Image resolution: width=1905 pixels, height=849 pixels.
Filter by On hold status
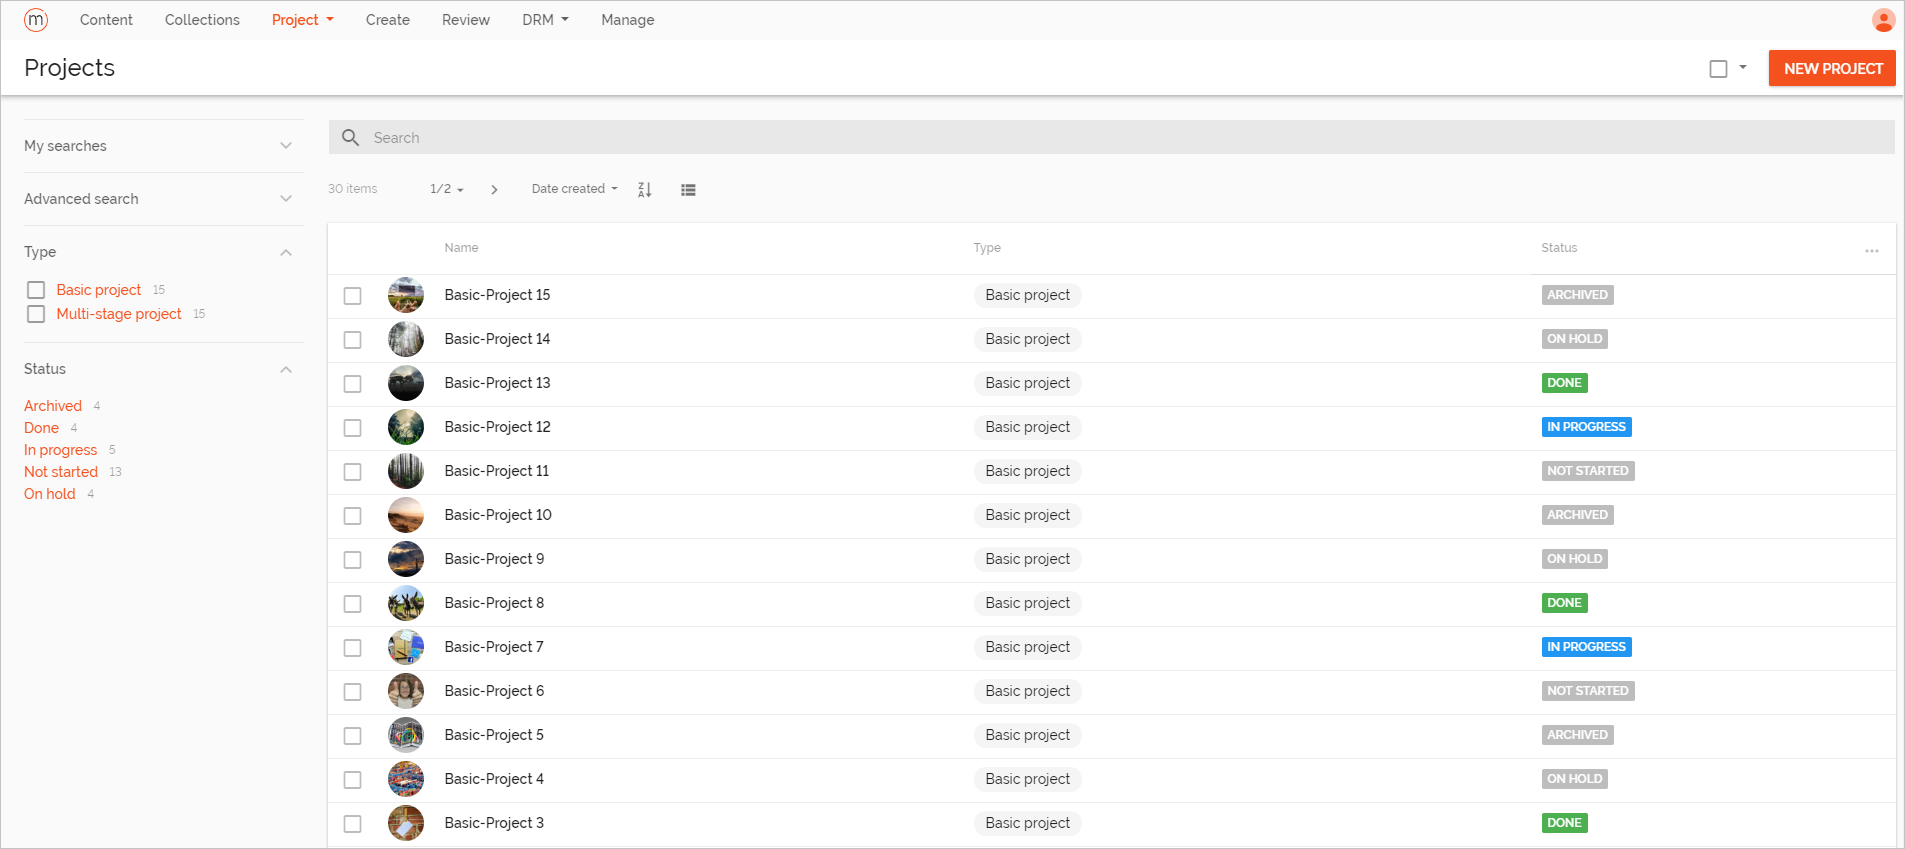[x=50, y=494]
